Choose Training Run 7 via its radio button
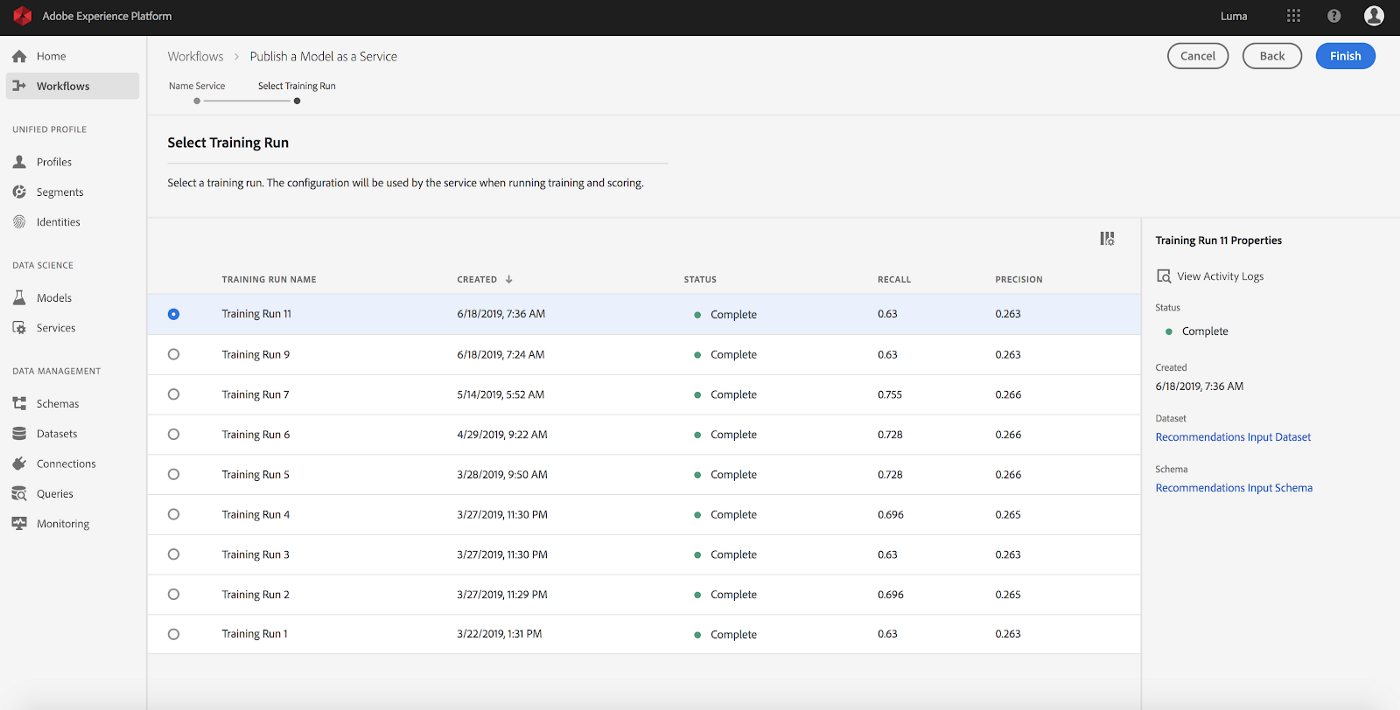 tap(173, 394)
